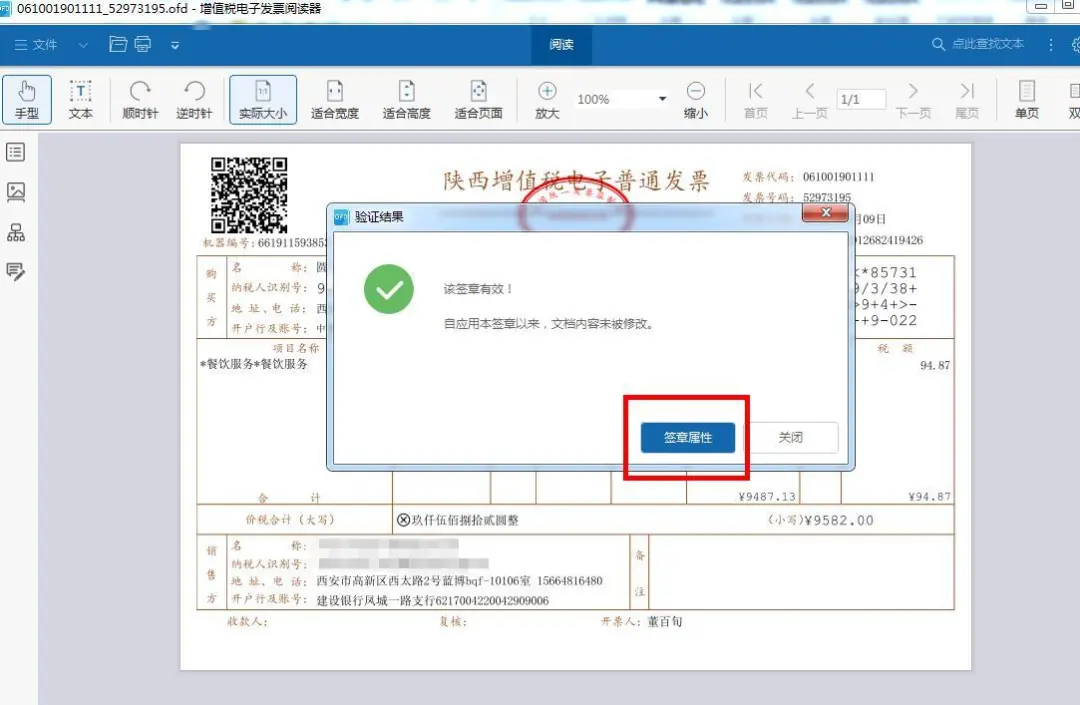Rotate the page clockwise with 顺时针

[137, 98]
